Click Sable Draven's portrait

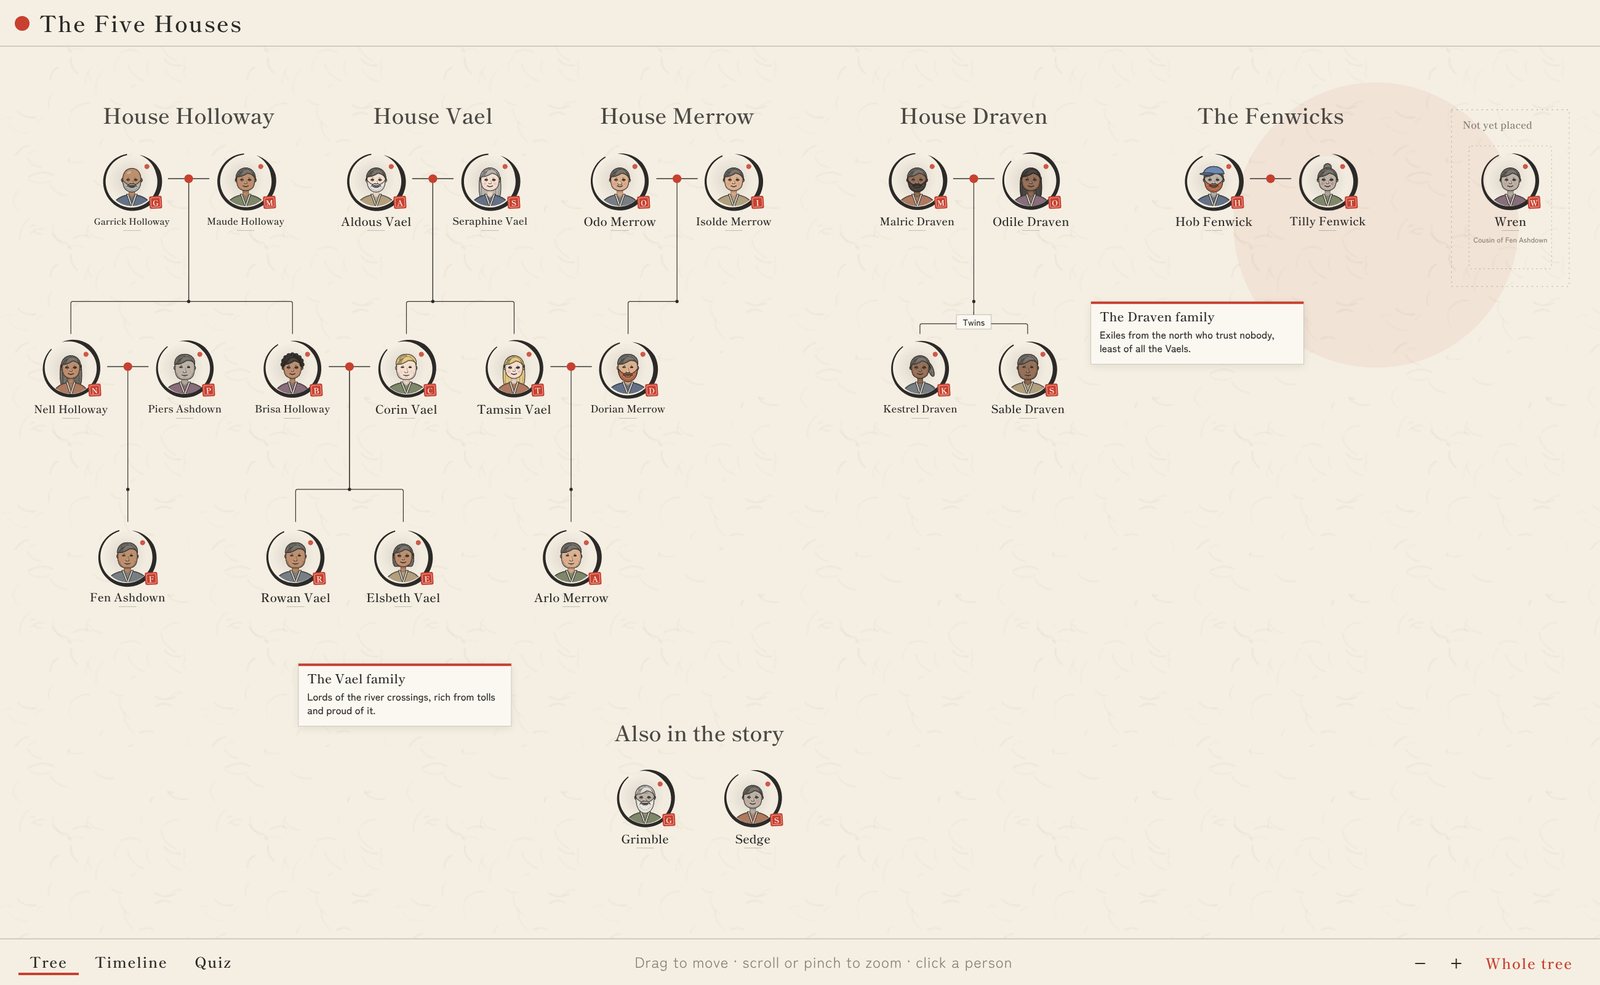1028,369
